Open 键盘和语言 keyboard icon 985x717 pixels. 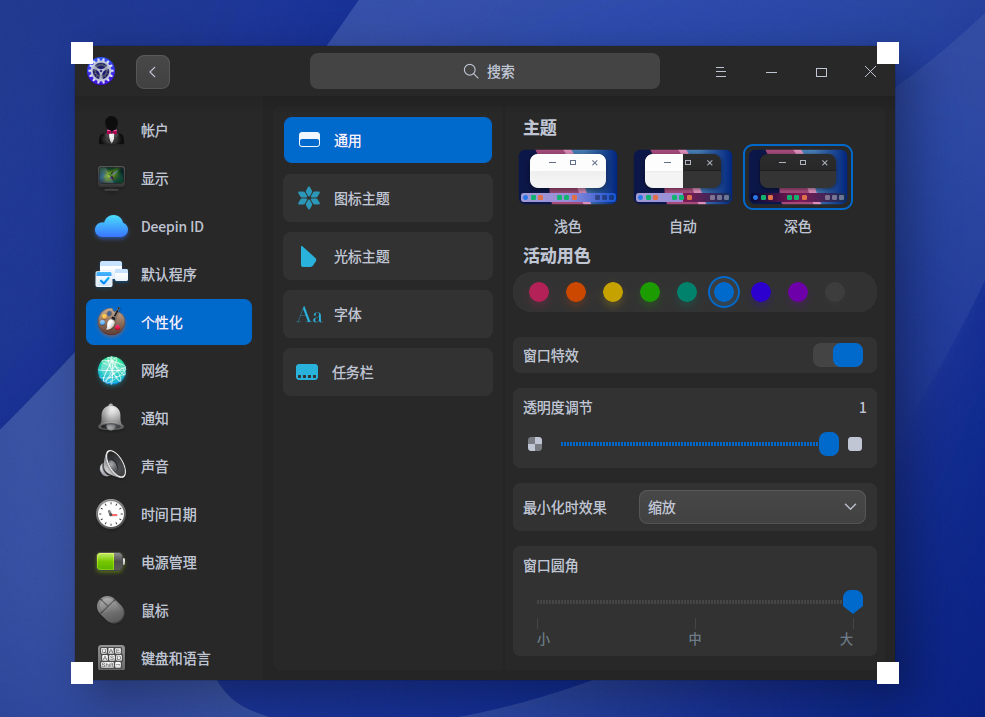[112, 657]
